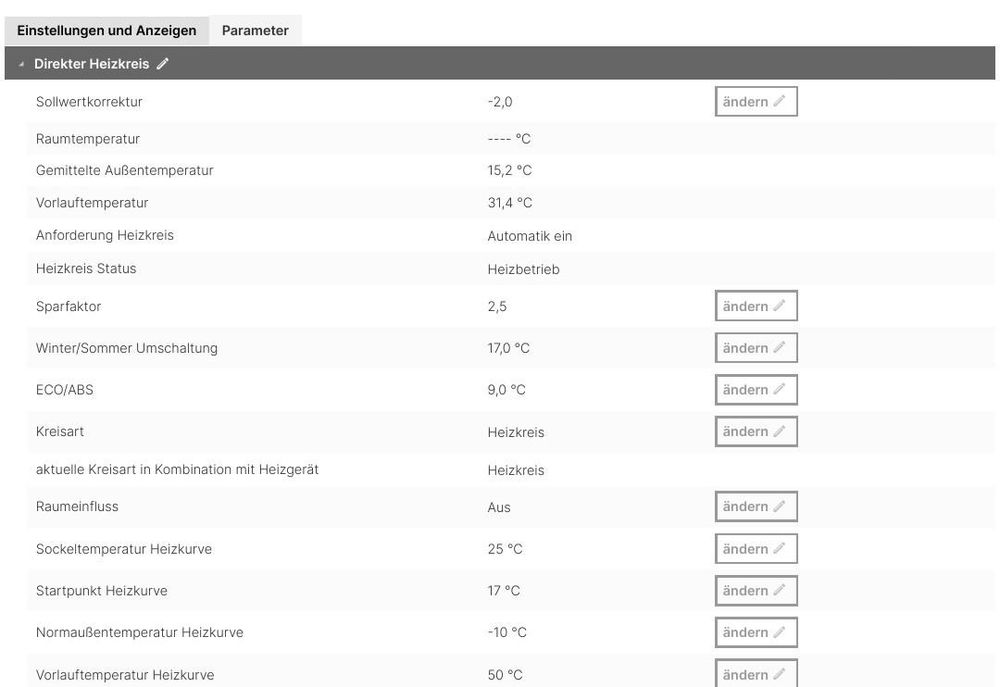Select the Gemittelte Außentemperatur label
This screenshot has height=687, width=1000.
pos(124,170)
